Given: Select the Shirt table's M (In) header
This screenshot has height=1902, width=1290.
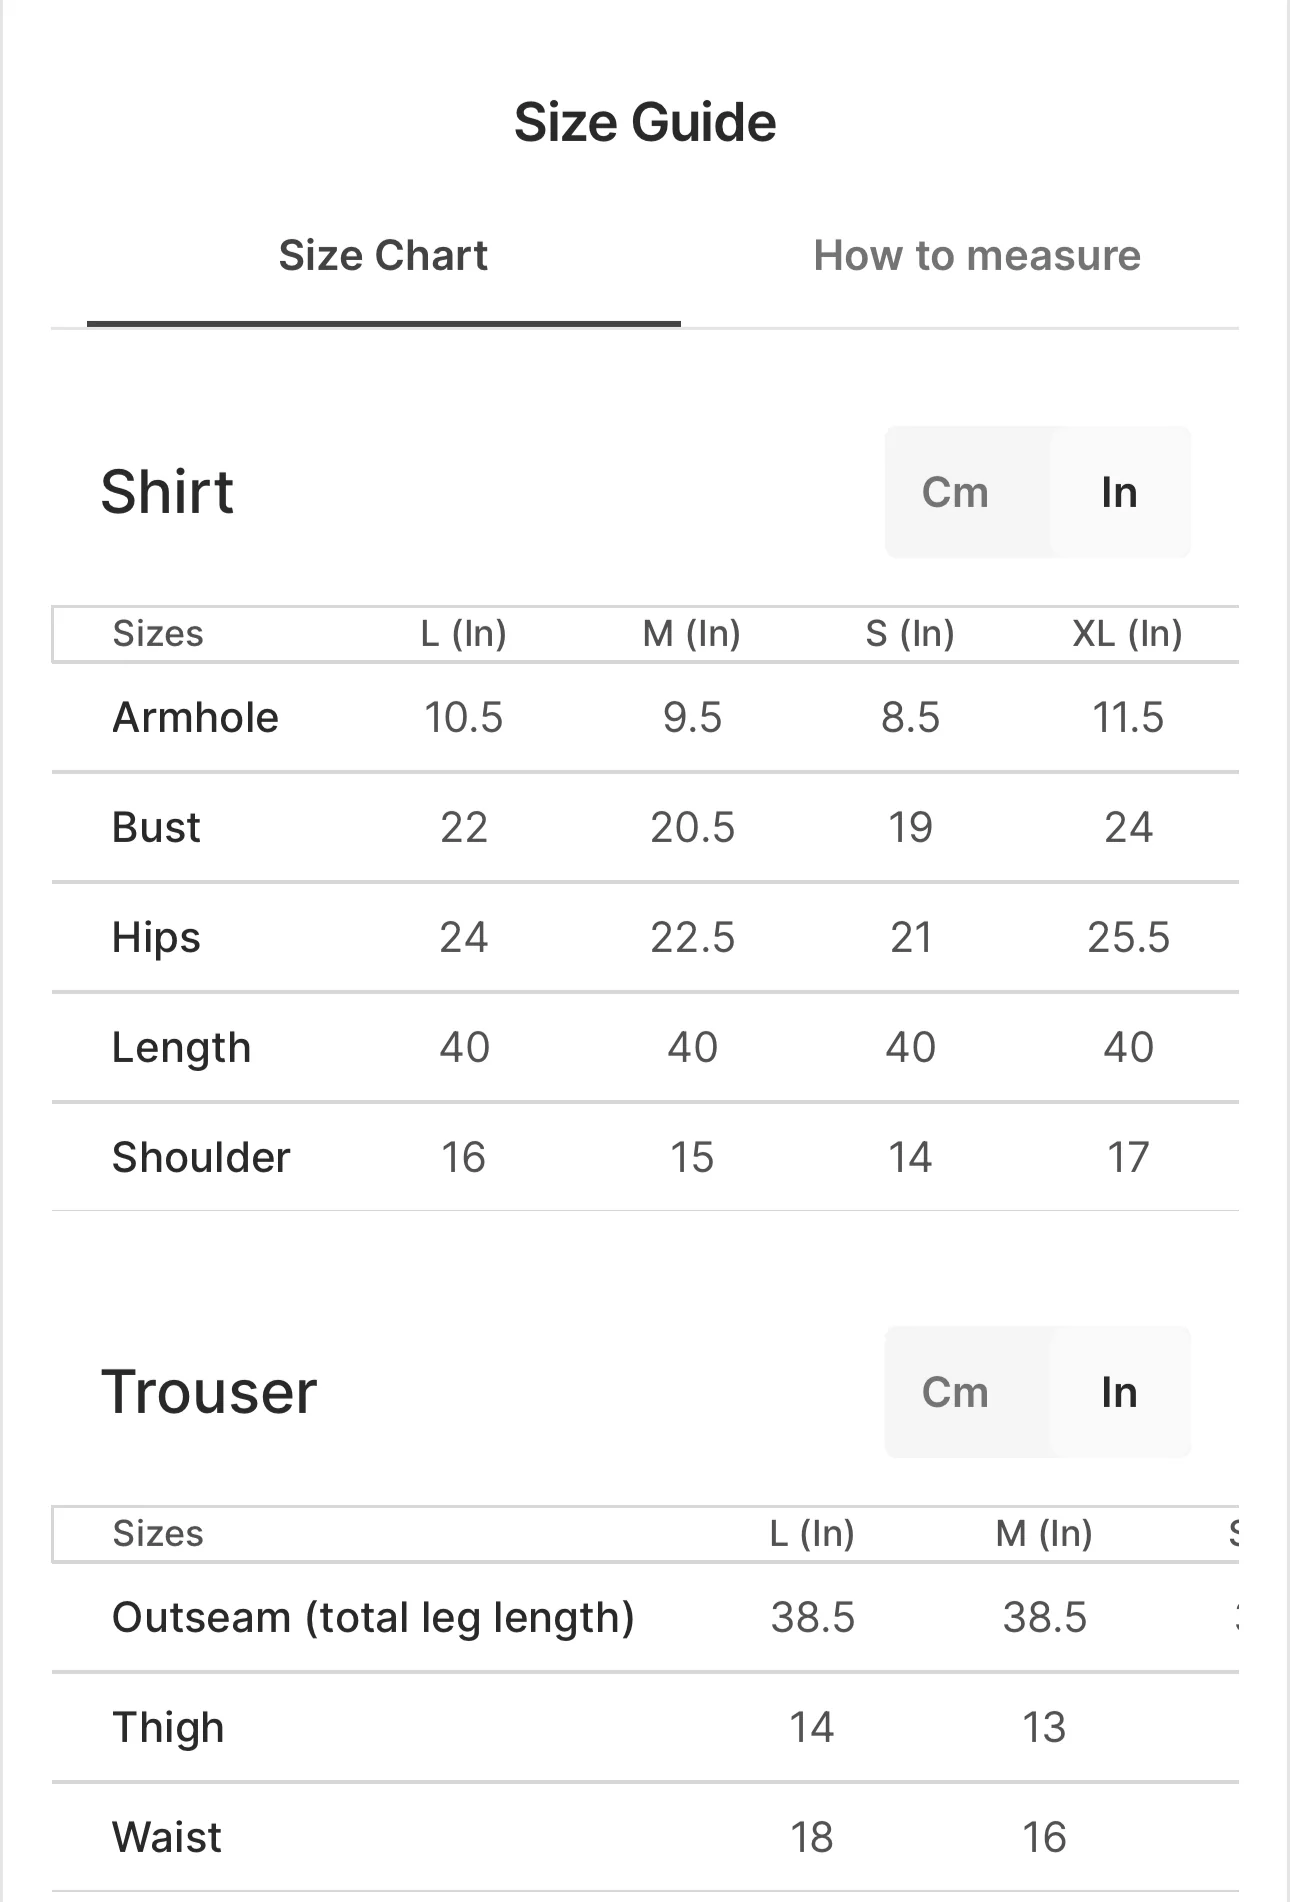Looking at the screenshot, I should pyautogui.click(x=691, y=633).
